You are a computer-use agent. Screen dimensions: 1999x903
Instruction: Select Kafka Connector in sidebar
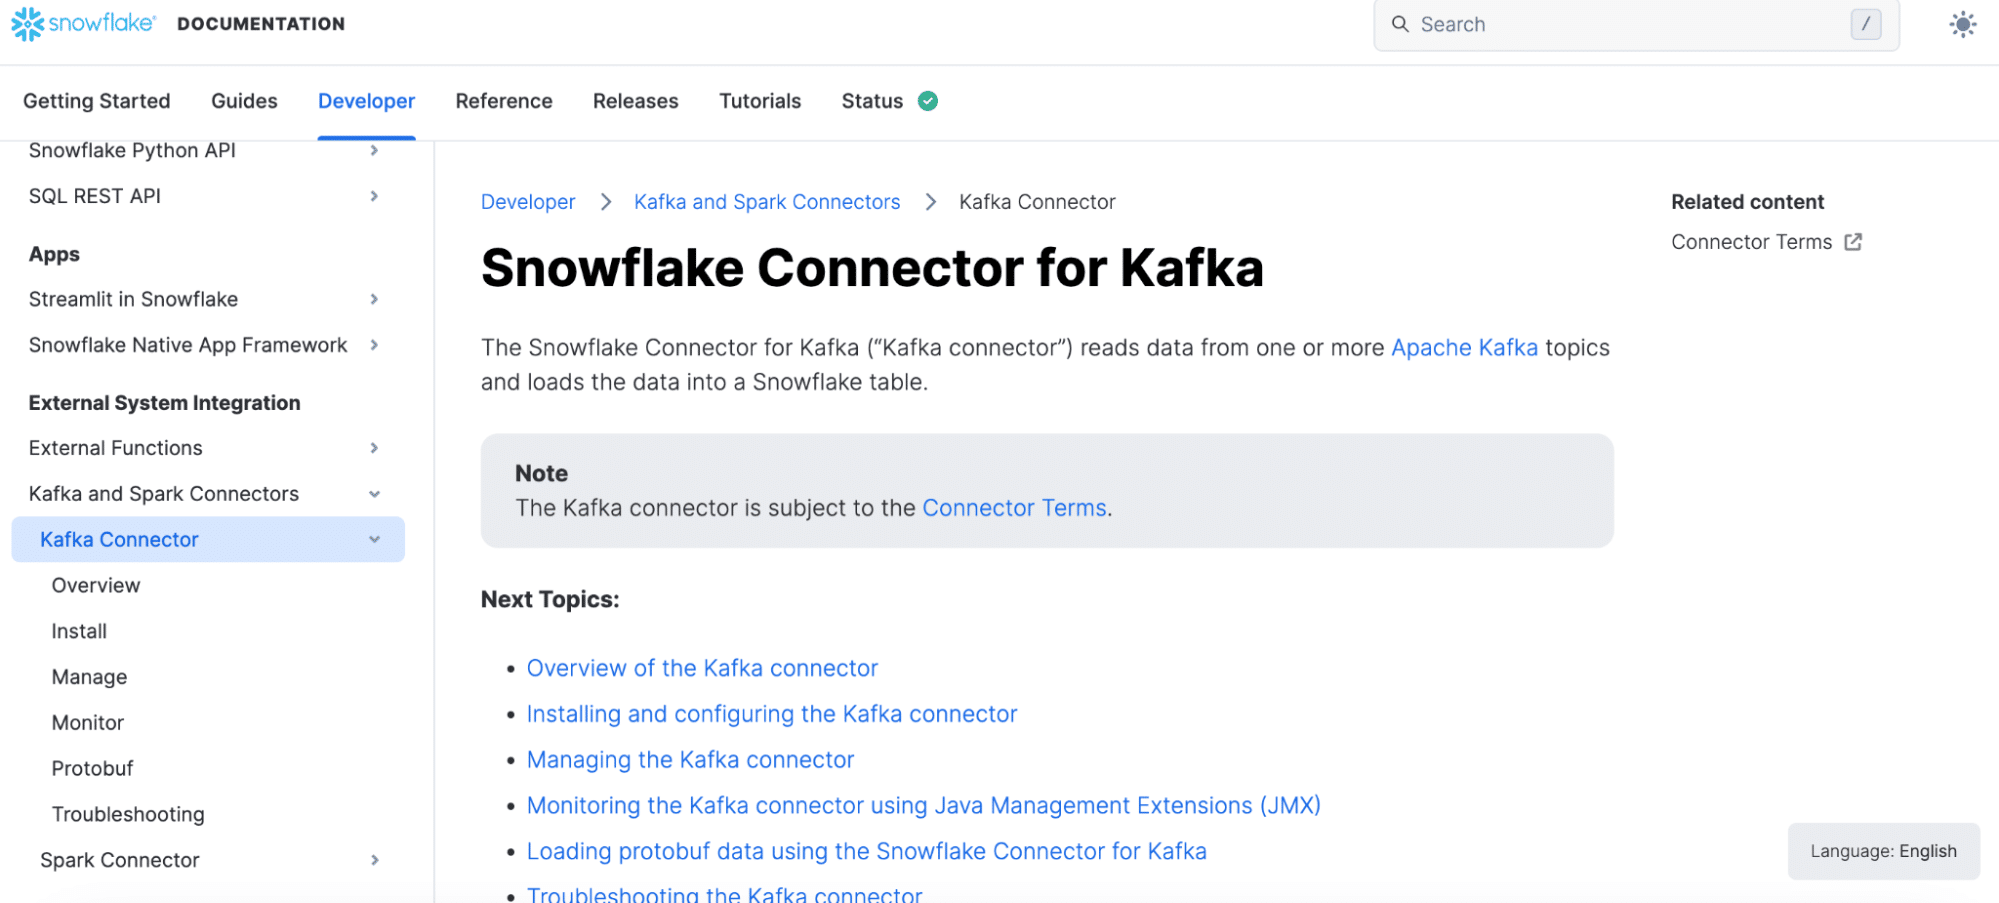[208, 540]
